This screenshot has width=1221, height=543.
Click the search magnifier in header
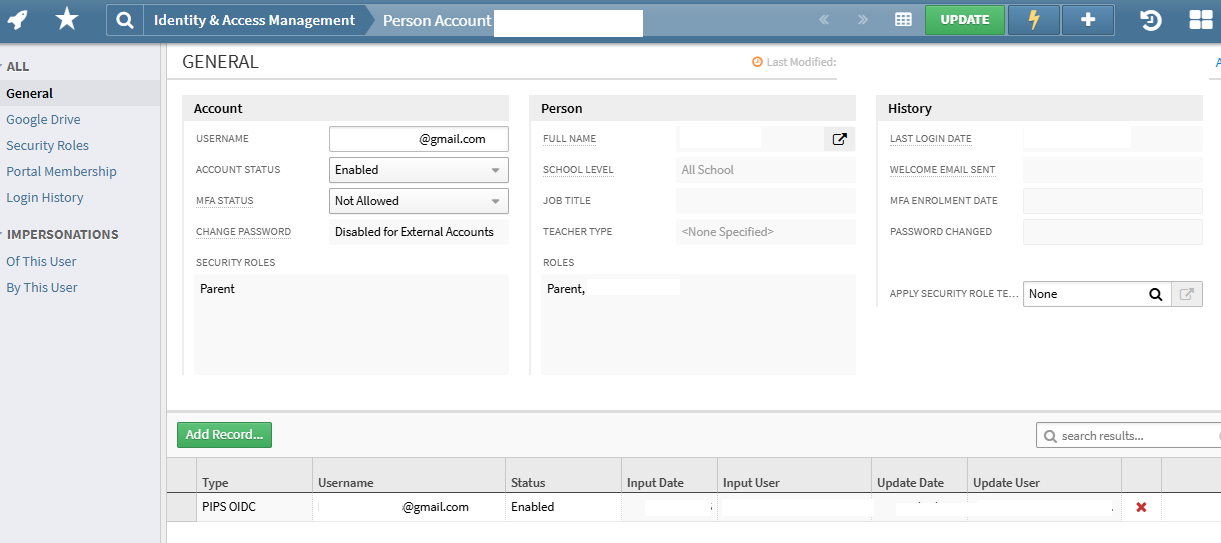pos(124,20)
